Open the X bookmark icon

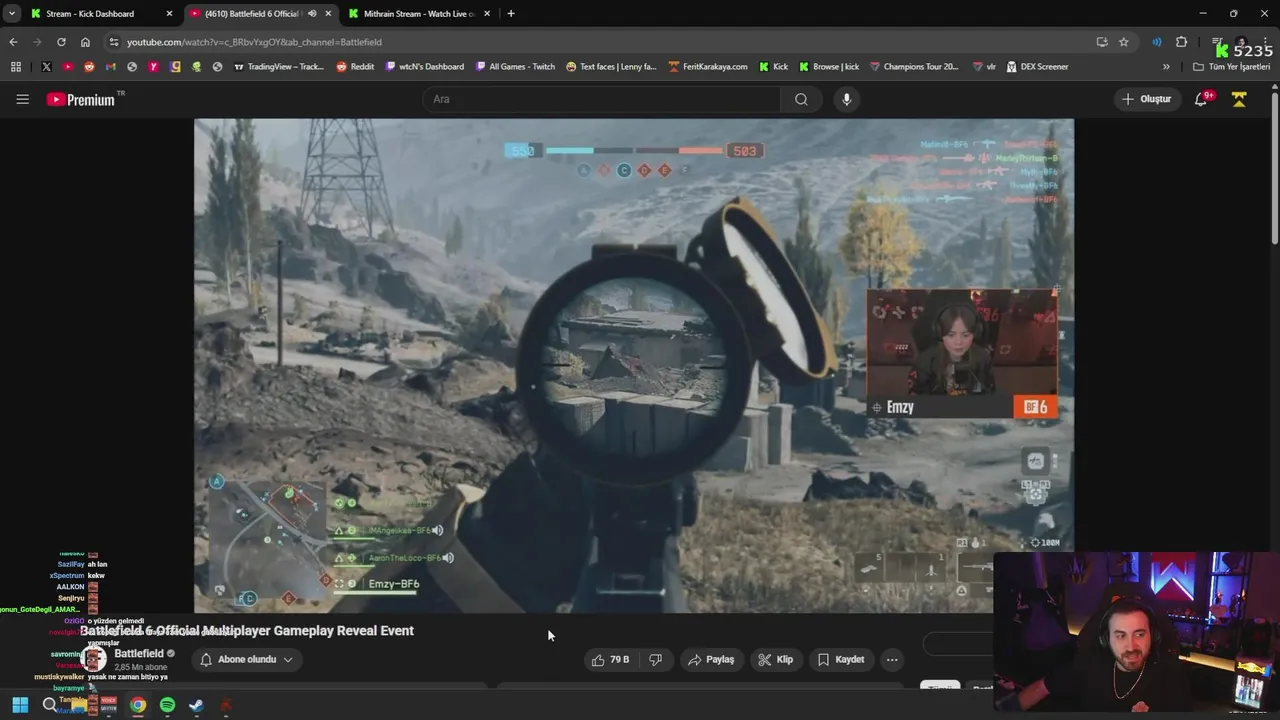click(x=46, y=67)
